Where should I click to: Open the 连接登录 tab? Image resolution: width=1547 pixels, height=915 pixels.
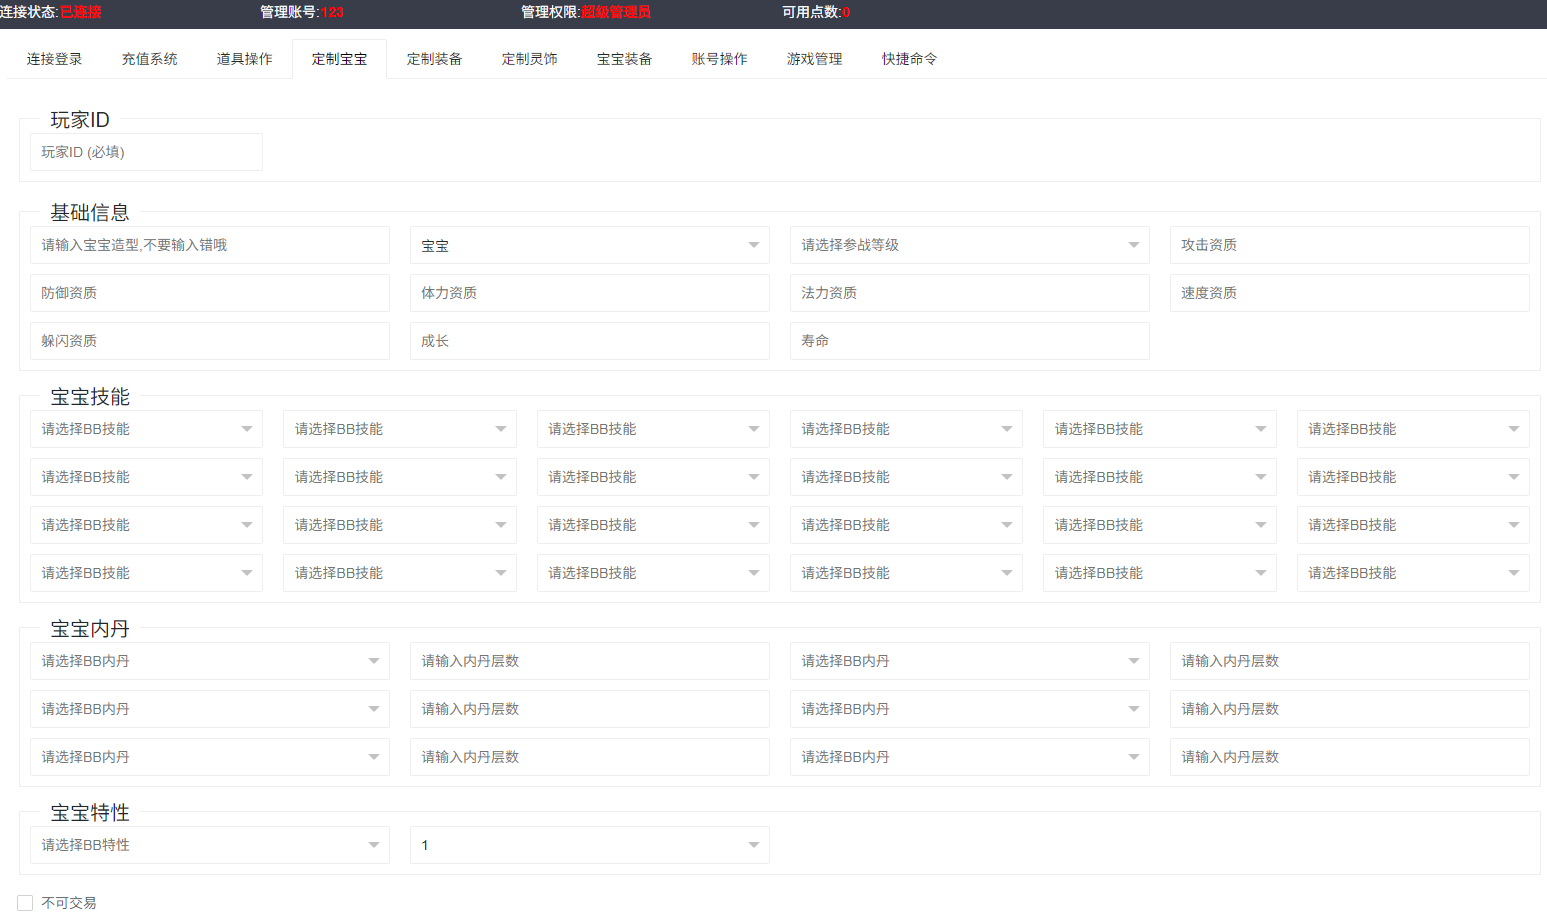[x=54, y=59]
